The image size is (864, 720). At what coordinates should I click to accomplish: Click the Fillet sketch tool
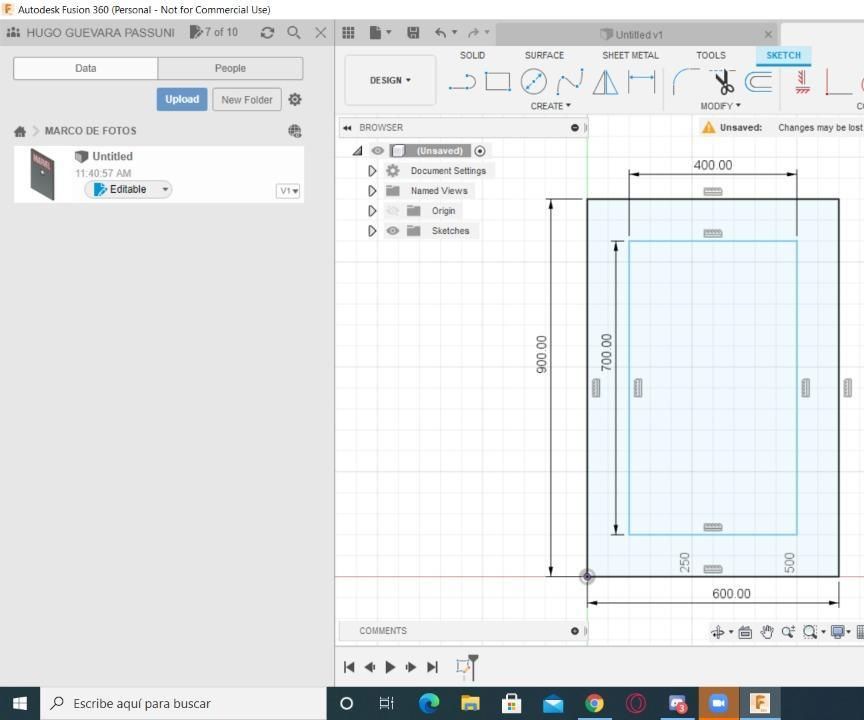(x=686, y=82)
